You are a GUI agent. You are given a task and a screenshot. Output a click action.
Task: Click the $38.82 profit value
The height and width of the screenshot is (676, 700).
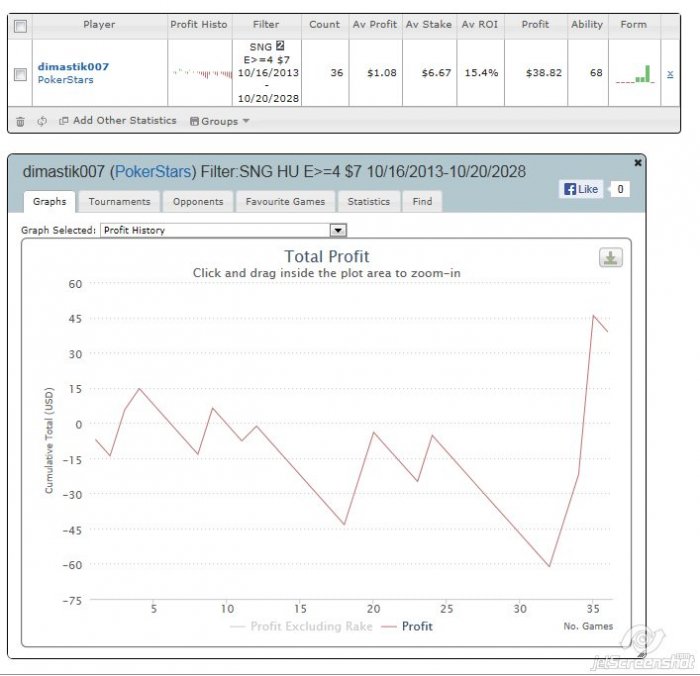544,73
